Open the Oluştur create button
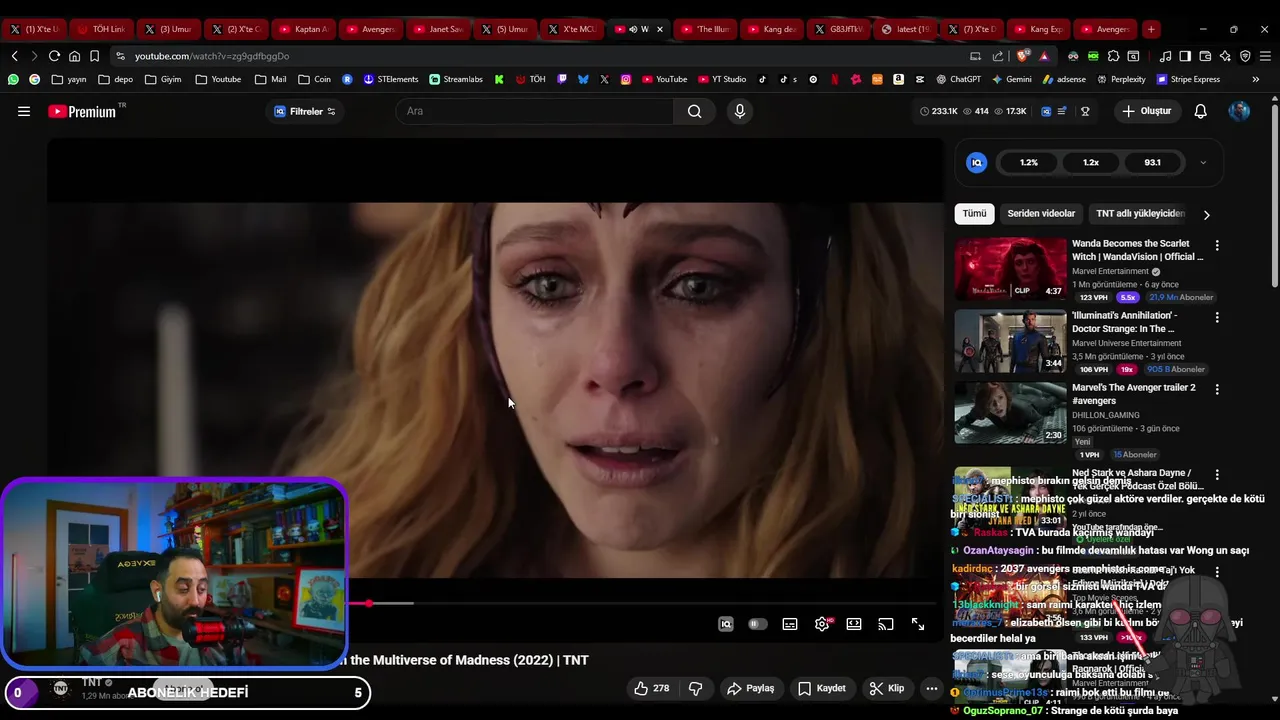Image resolution: width=1280 pixels, height=720 pixels. click(1146, 111)
